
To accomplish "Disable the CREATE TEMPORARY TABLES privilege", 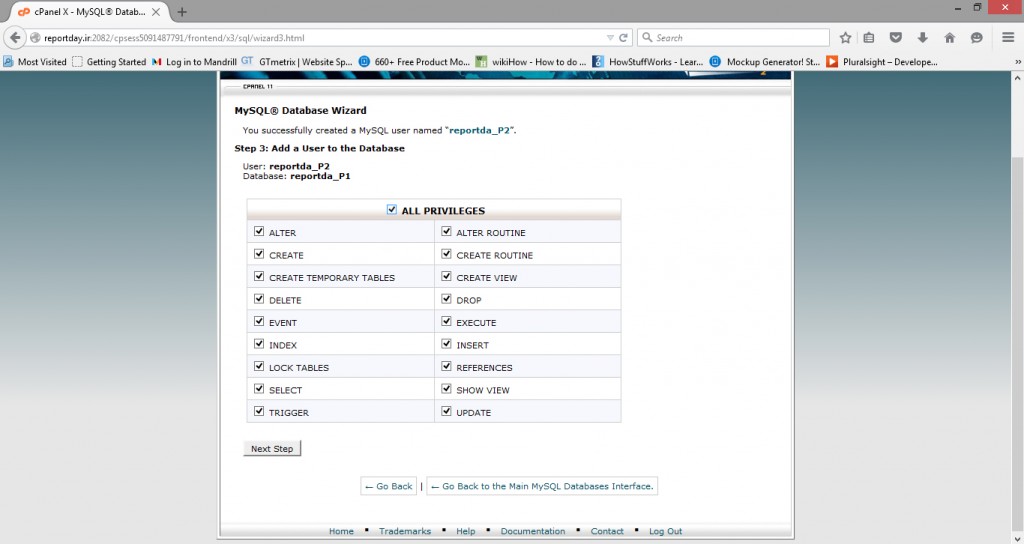I will (x=259, y=277).
